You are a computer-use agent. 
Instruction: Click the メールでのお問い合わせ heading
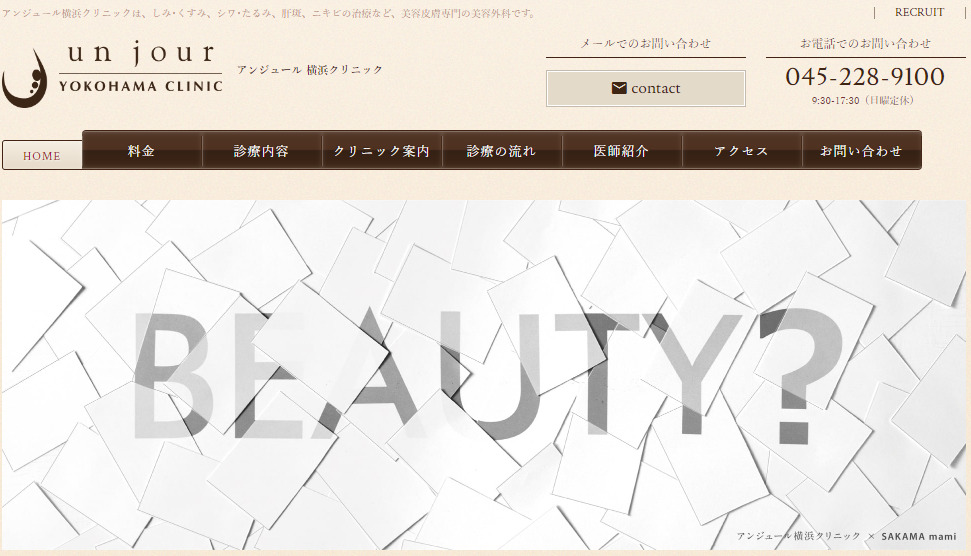pos(645,43)
